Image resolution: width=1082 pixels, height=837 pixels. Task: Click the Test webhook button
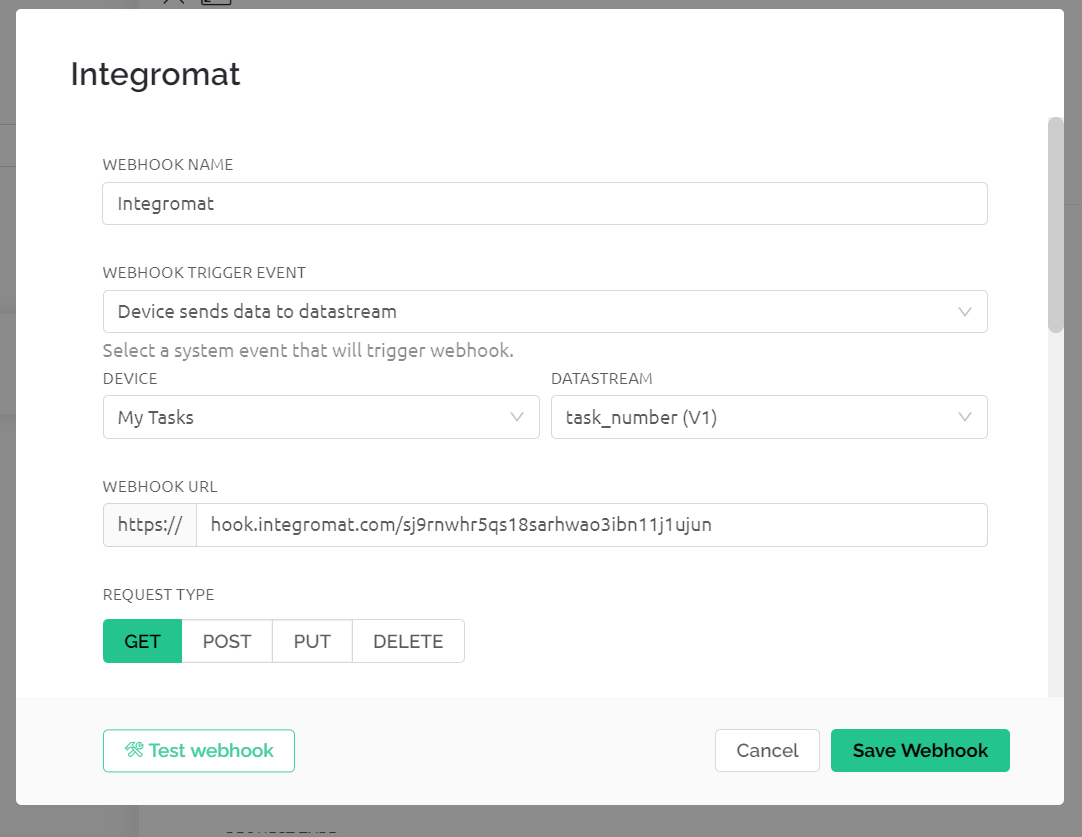[199, 751]
